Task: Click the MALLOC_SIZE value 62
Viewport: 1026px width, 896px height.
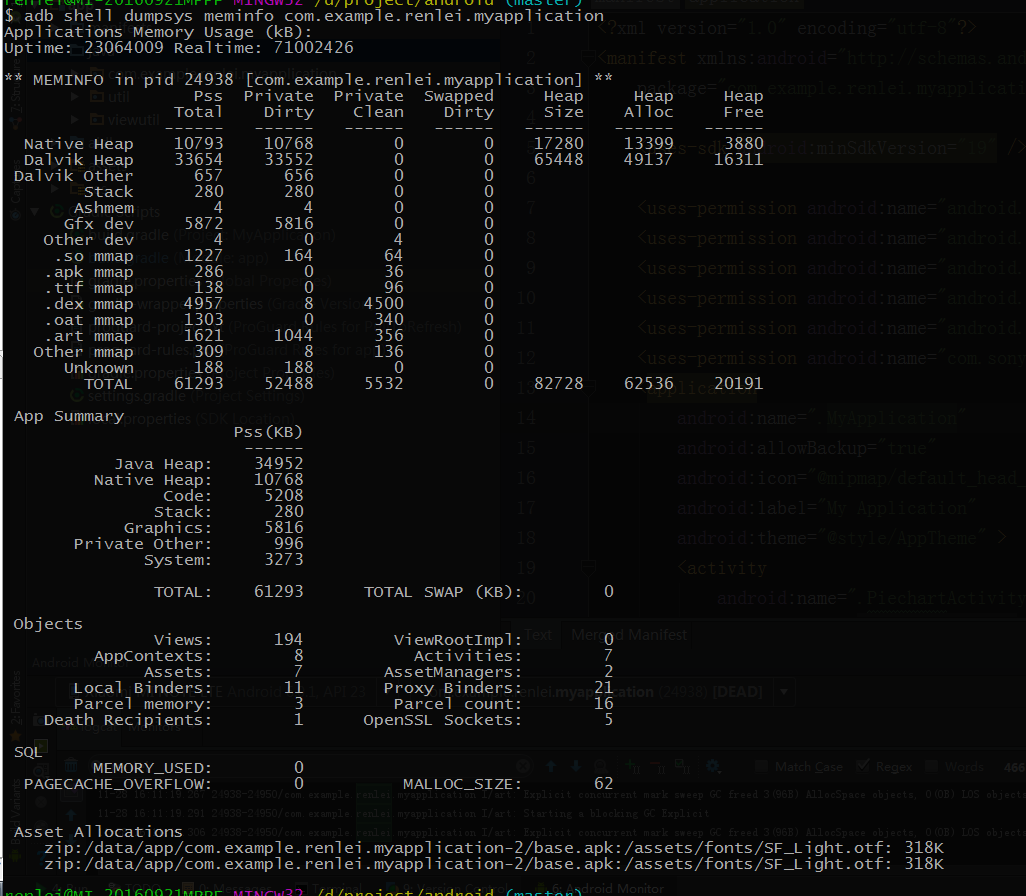Action: point(603,784)
